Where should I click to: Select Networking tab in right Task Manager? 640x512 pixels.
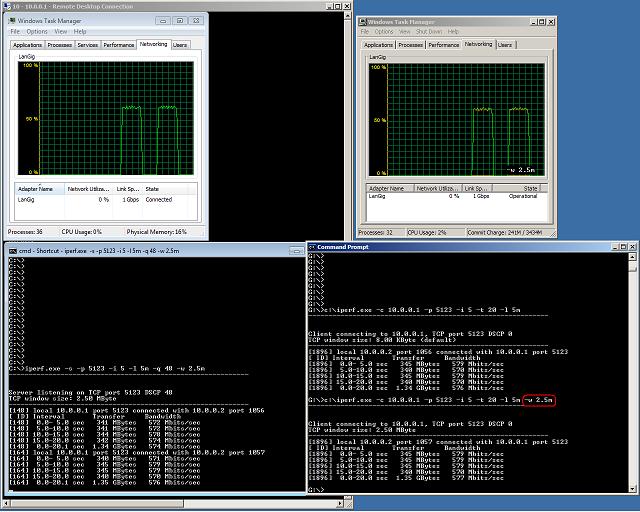[478, 44]
